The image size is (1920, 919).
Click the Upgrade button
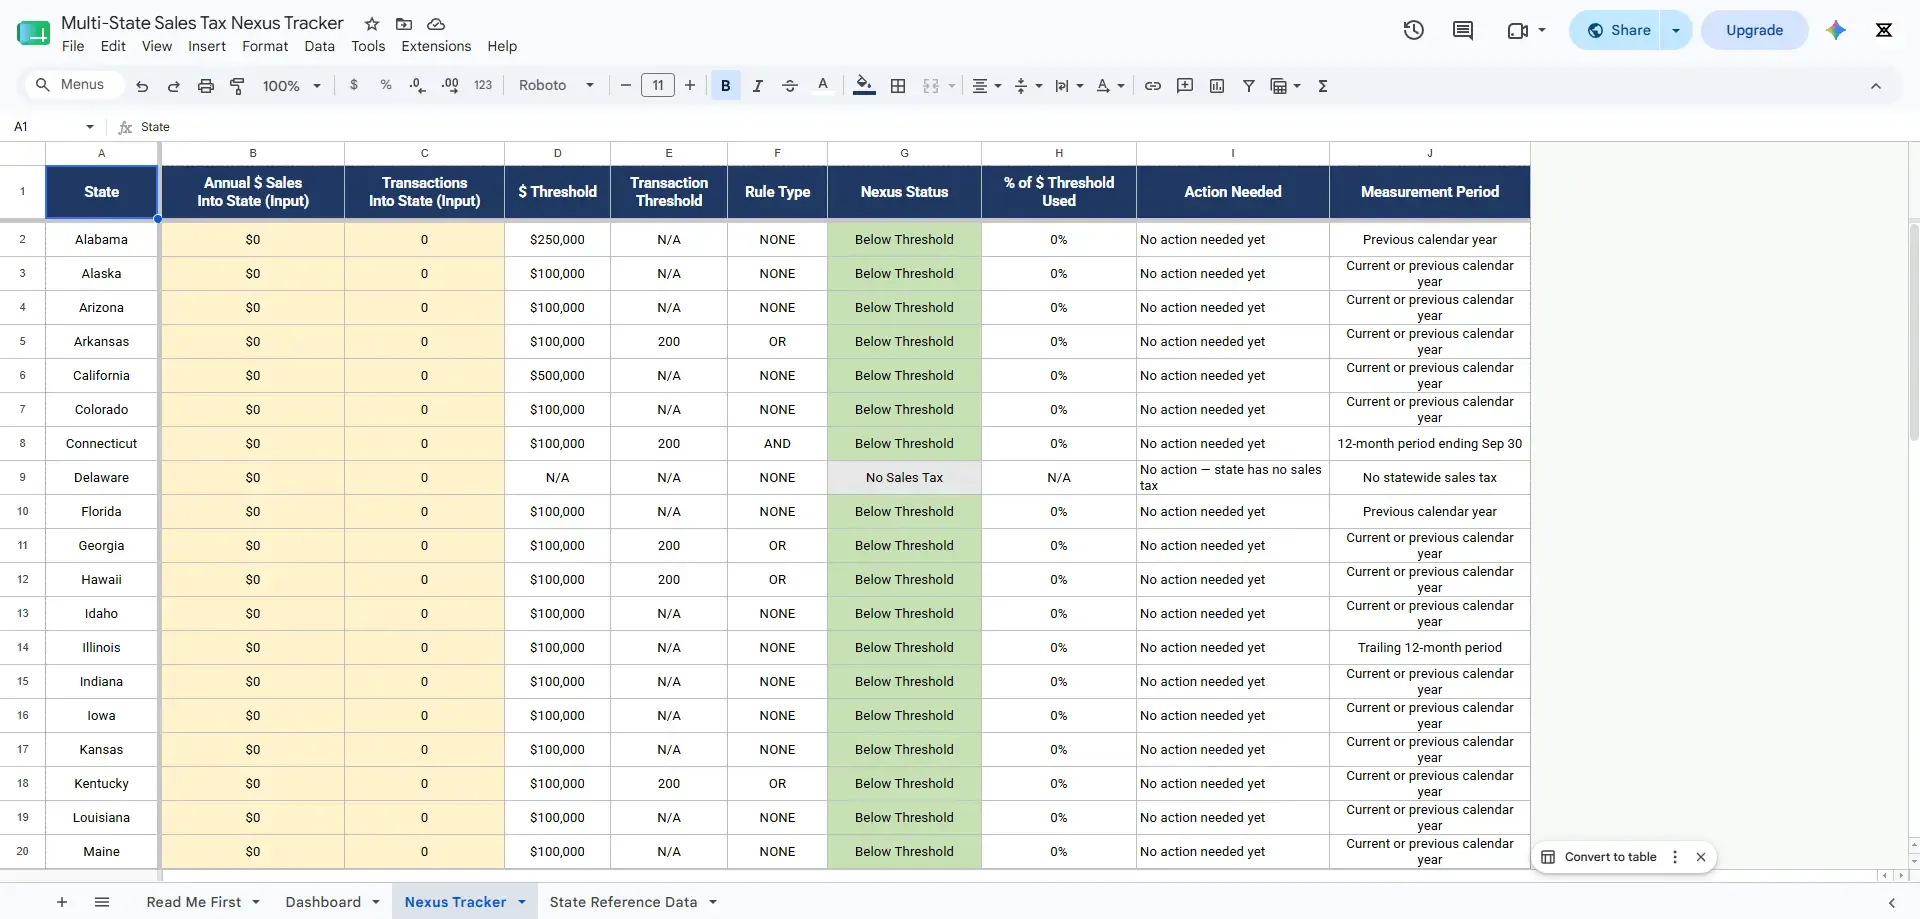[1754, 30]
